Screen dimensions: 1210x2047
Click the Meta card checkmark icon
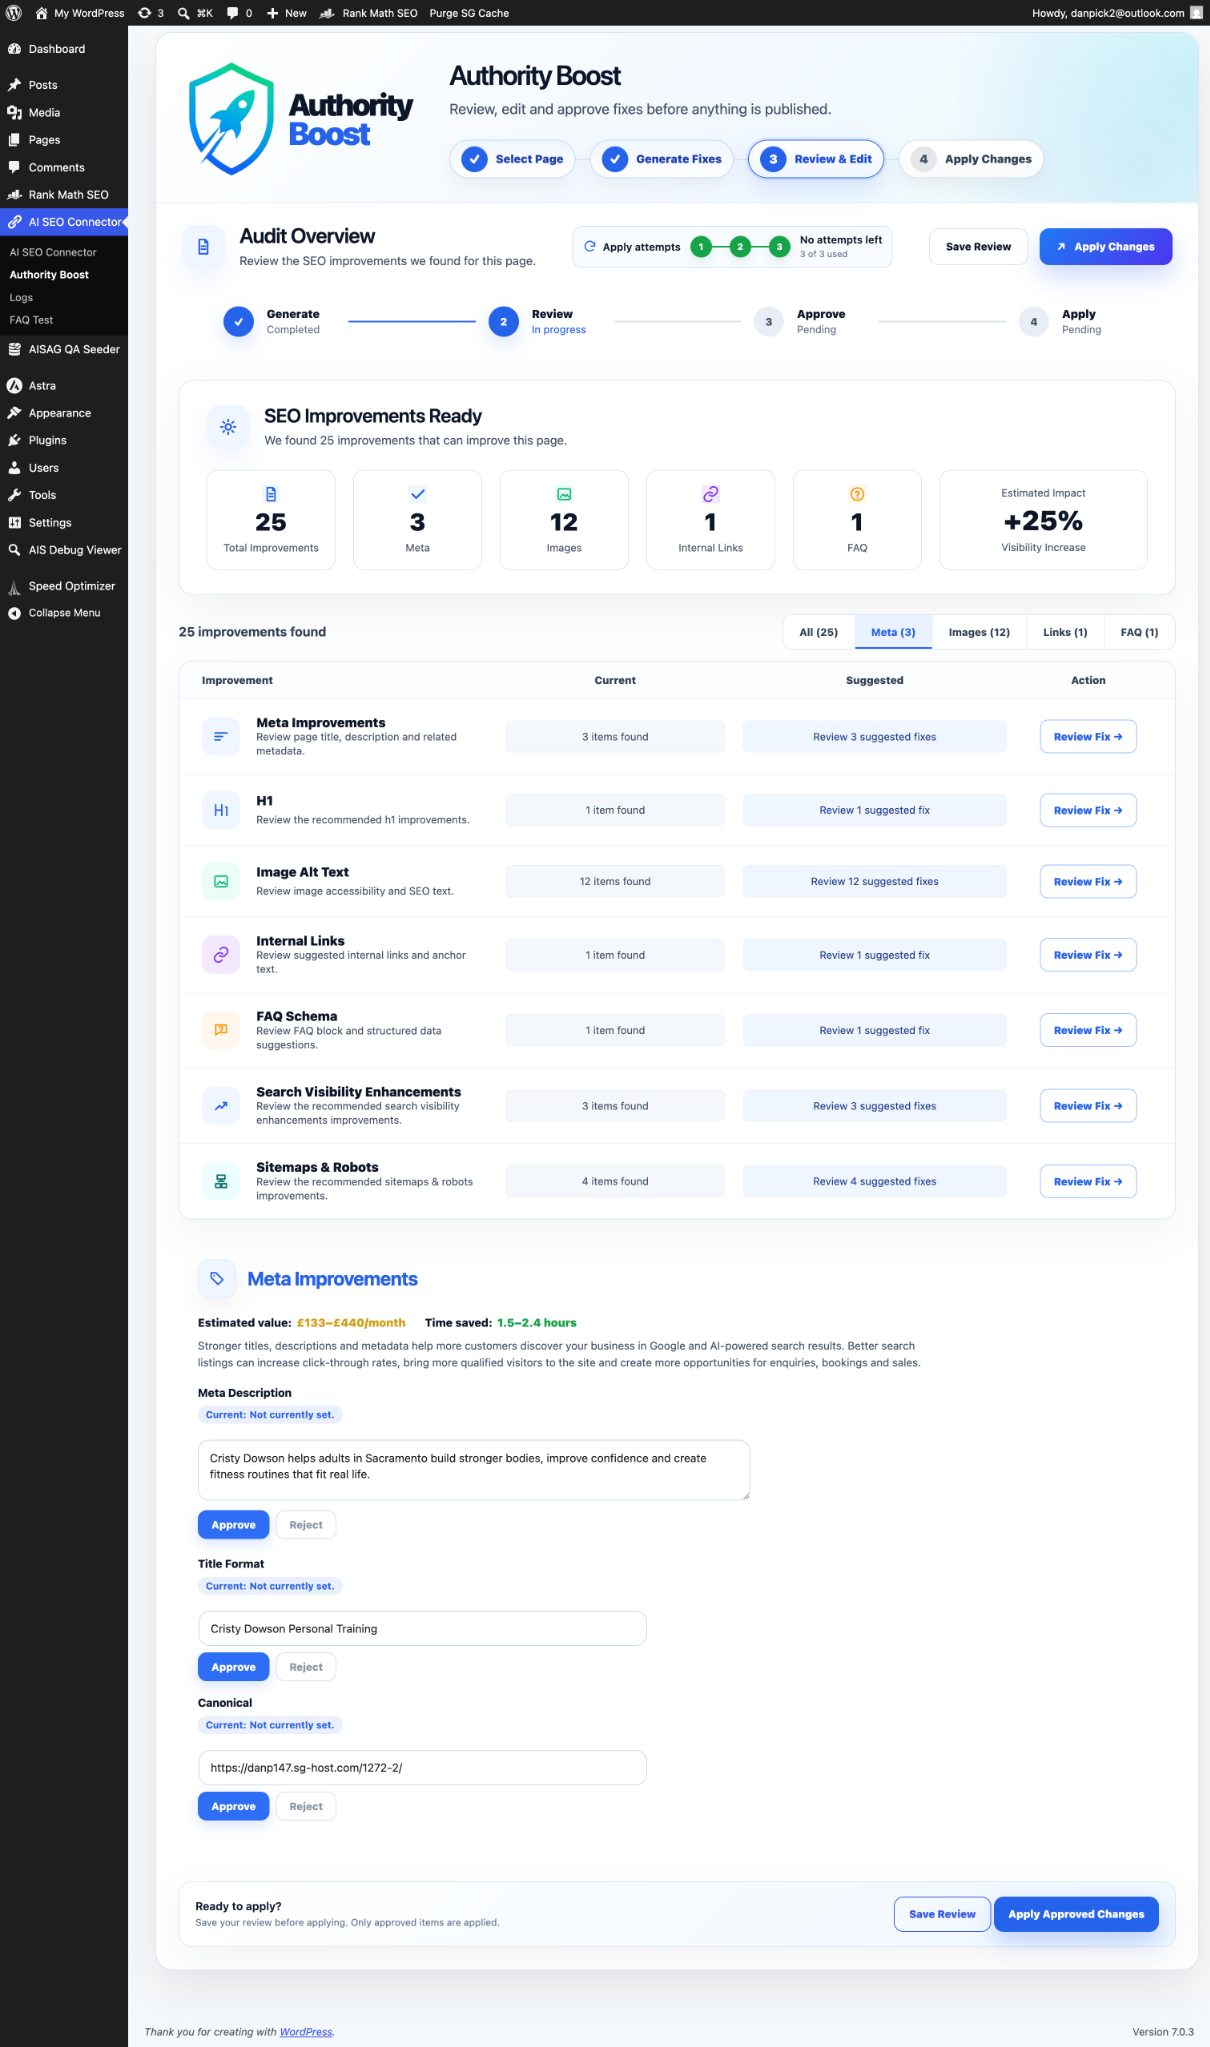418,494
